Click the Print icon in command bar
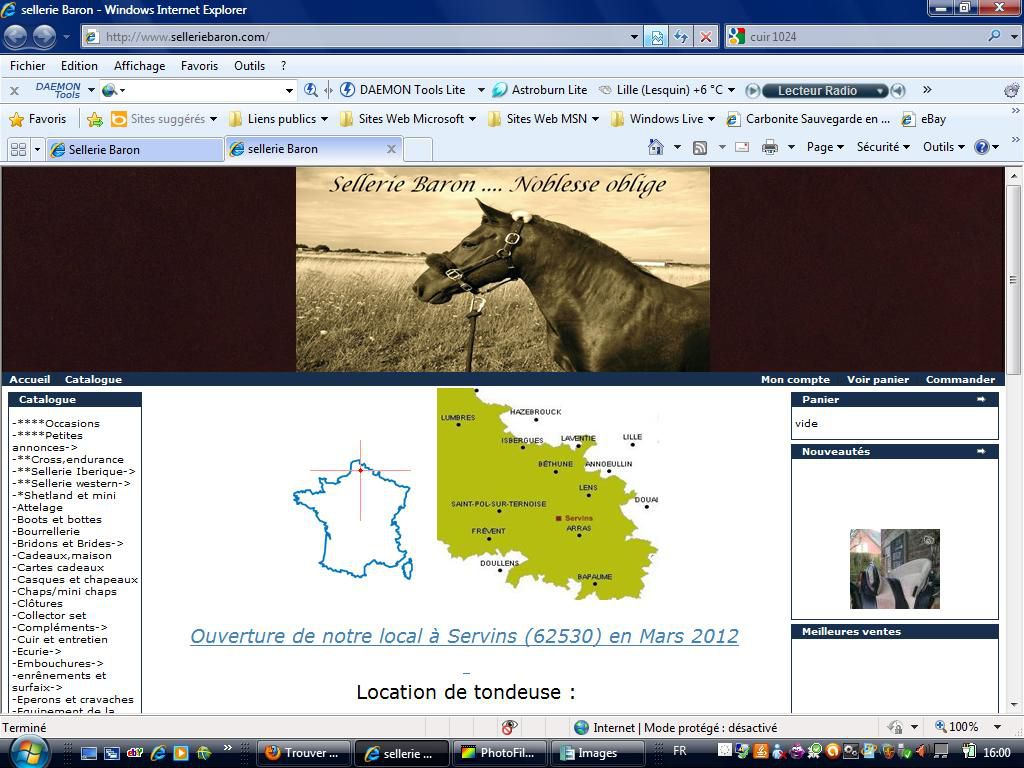This screenshot has height=768, width=1024. [x=769, y=148]
